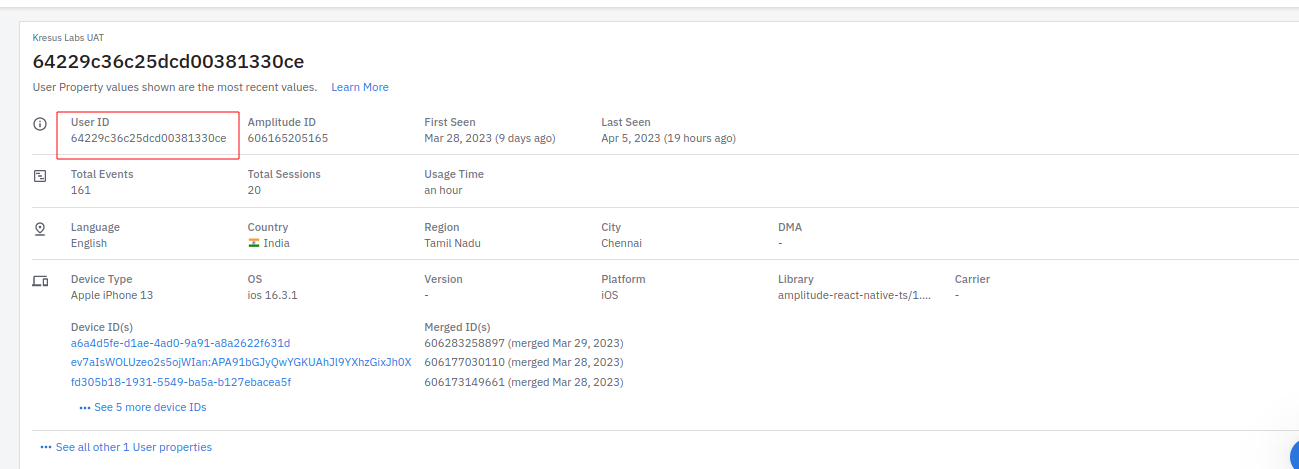
Task: Click the info icon beside User ID
Action: click(x=40, y=124)
